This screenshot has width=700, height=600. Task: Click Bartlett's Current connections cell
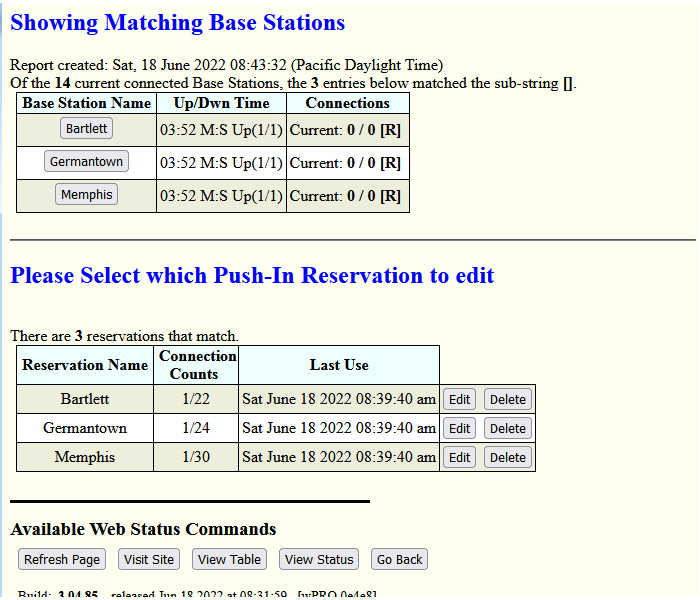point(347,130)
